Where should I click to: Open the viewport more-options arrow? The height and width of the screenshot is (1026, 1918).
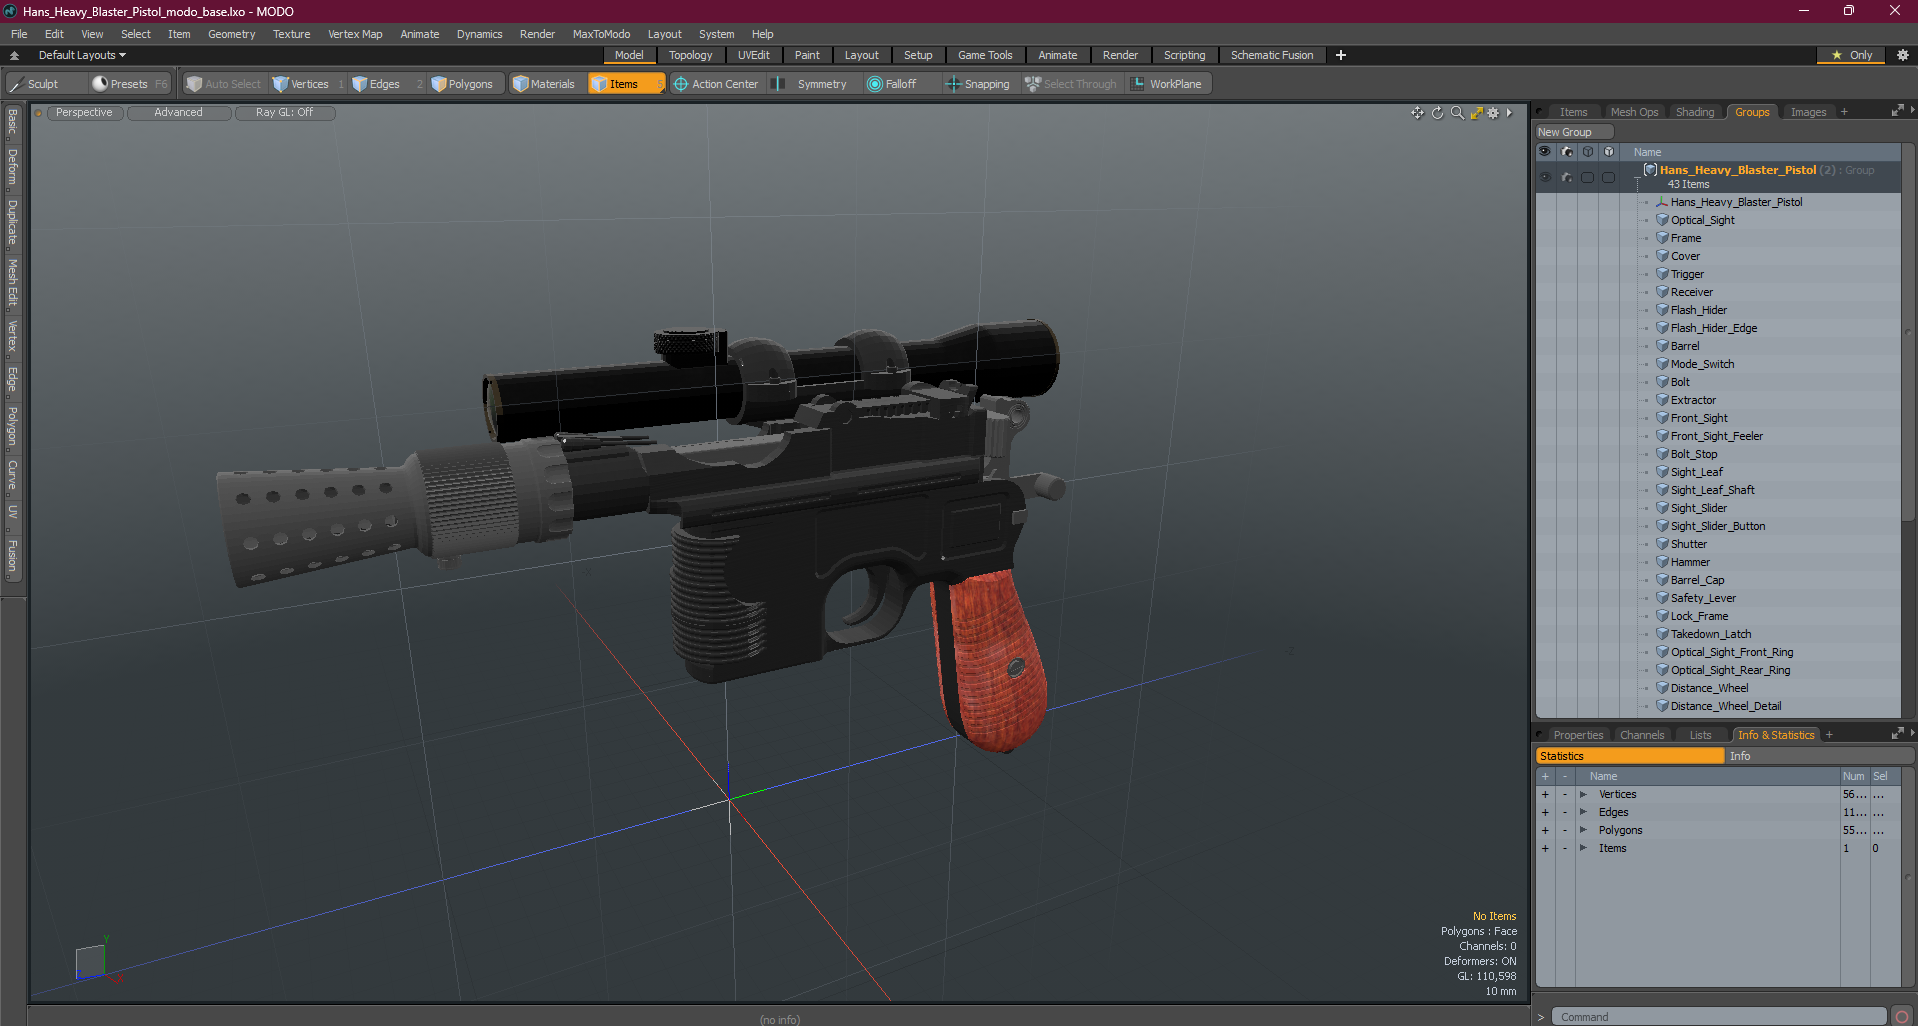click(x=1509, y=113)
